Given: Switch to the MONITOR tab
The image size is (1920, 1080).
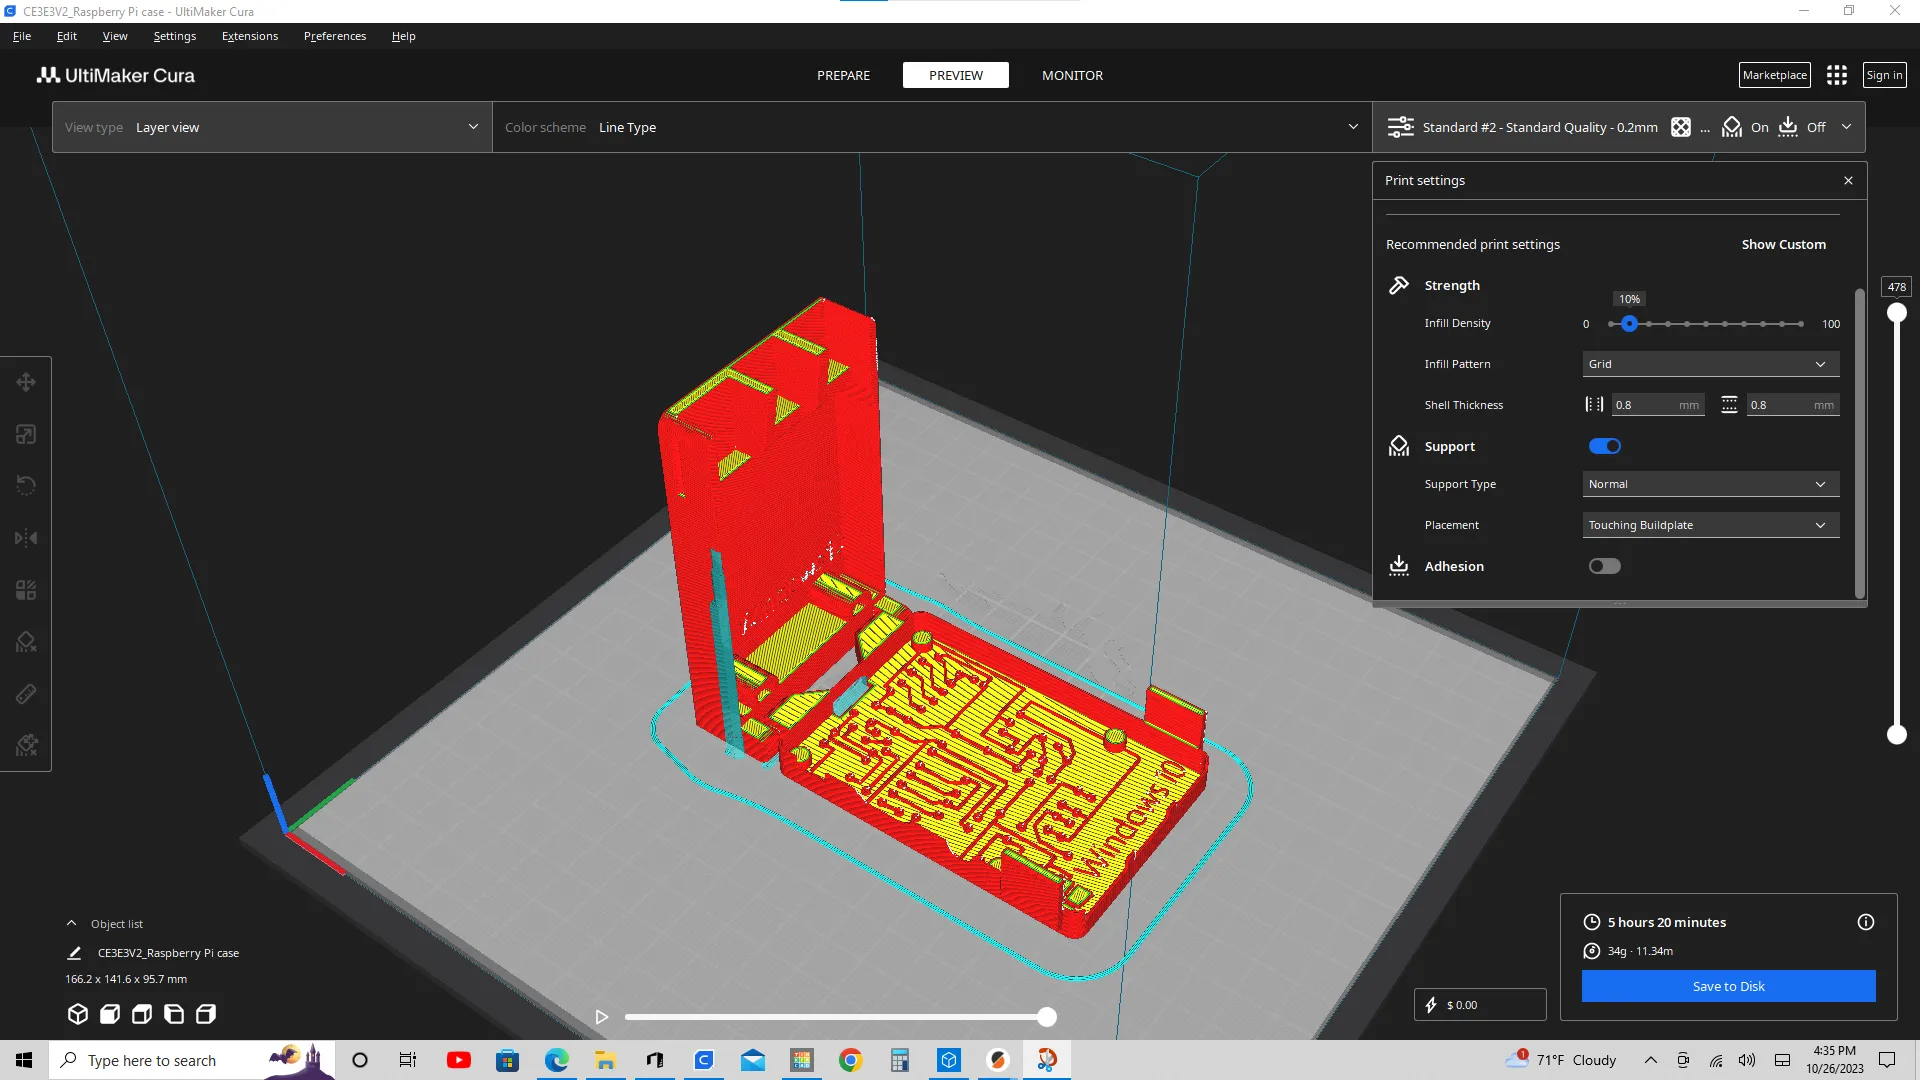Looking at the screenshot, I should [x=1072, y=75].
